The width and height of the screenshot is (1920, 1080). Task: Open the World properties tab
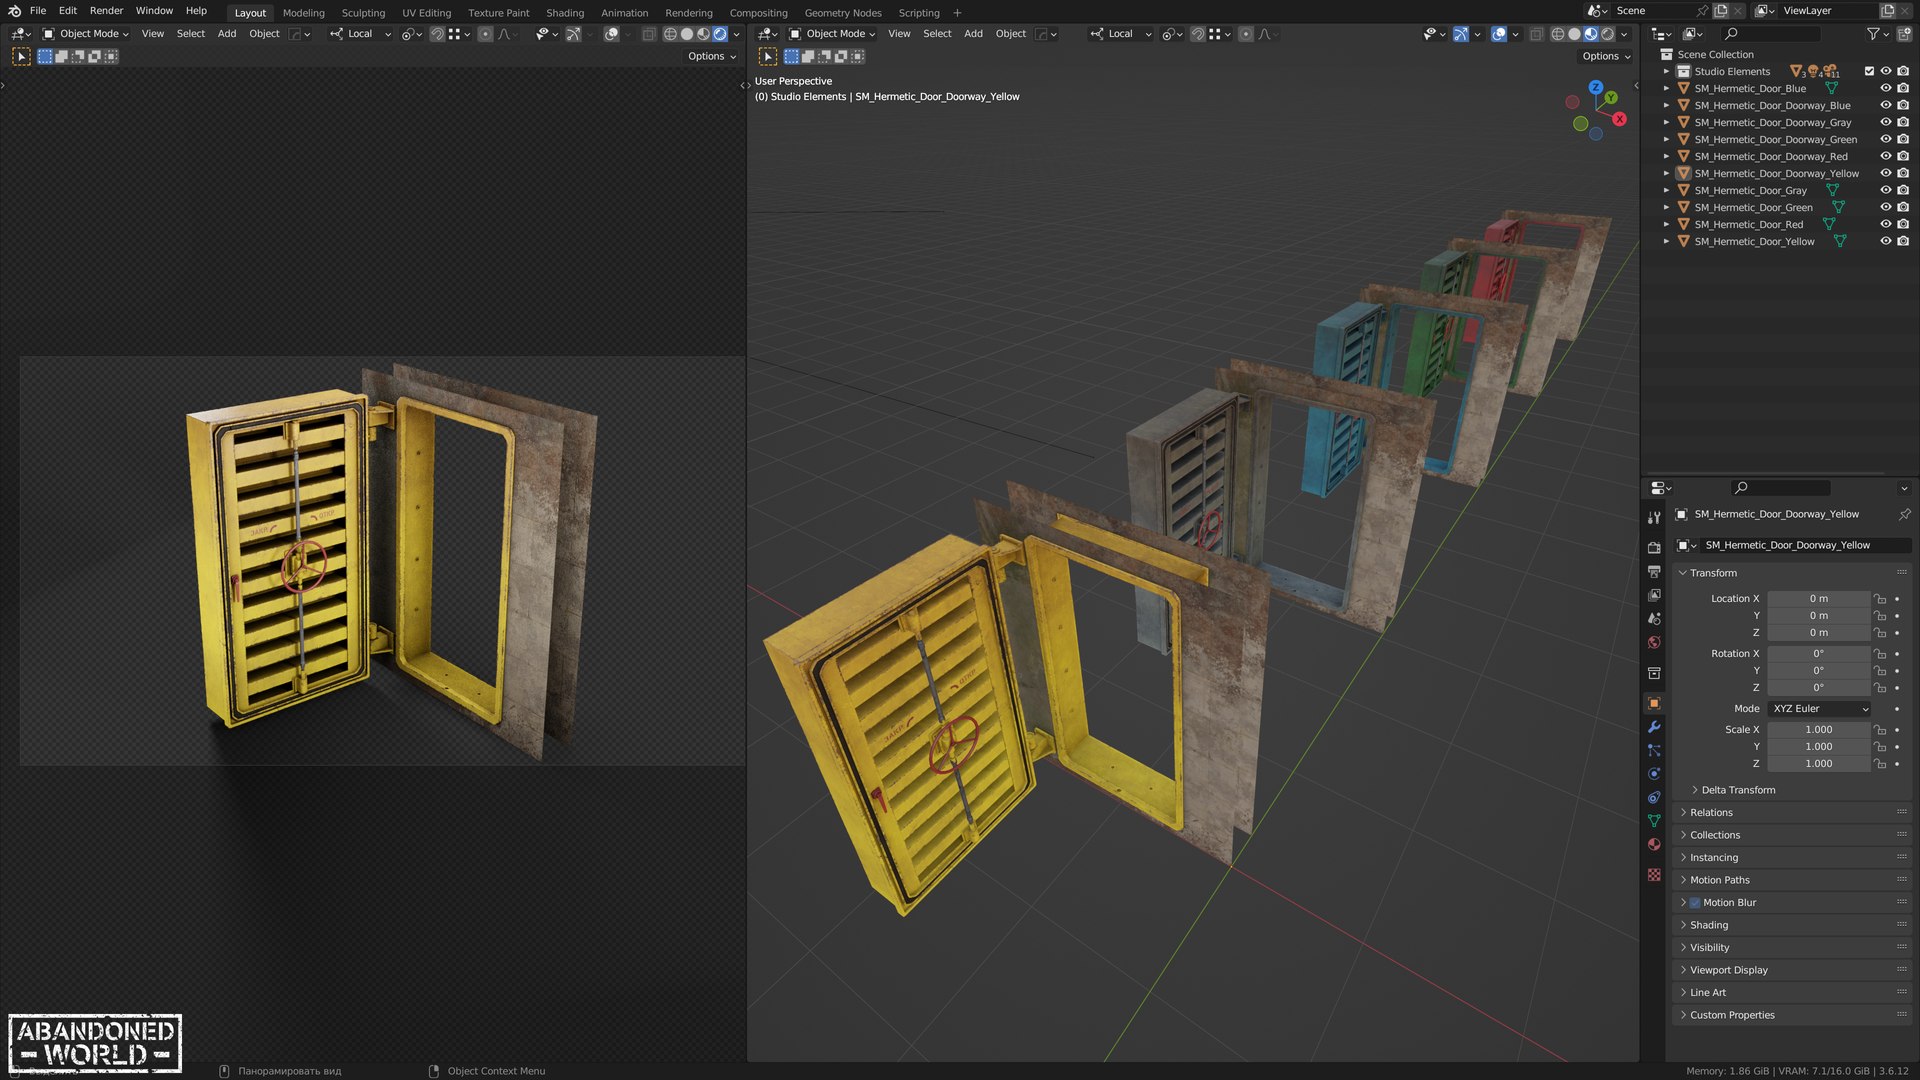tap(1654, 643)
